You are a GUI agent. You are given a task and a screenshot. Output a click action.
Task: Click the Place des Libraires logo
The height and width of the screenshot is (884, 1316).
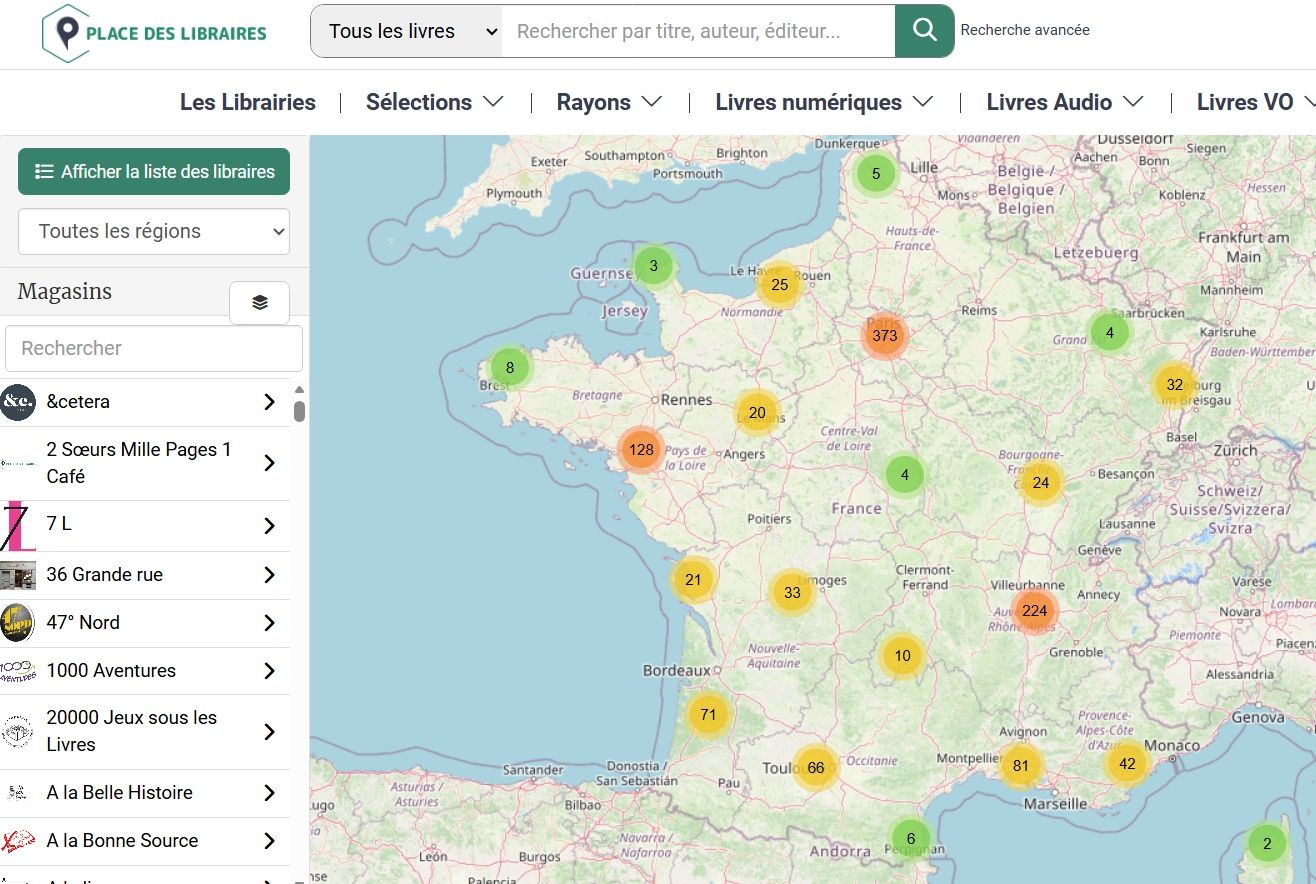click(155, 33)
